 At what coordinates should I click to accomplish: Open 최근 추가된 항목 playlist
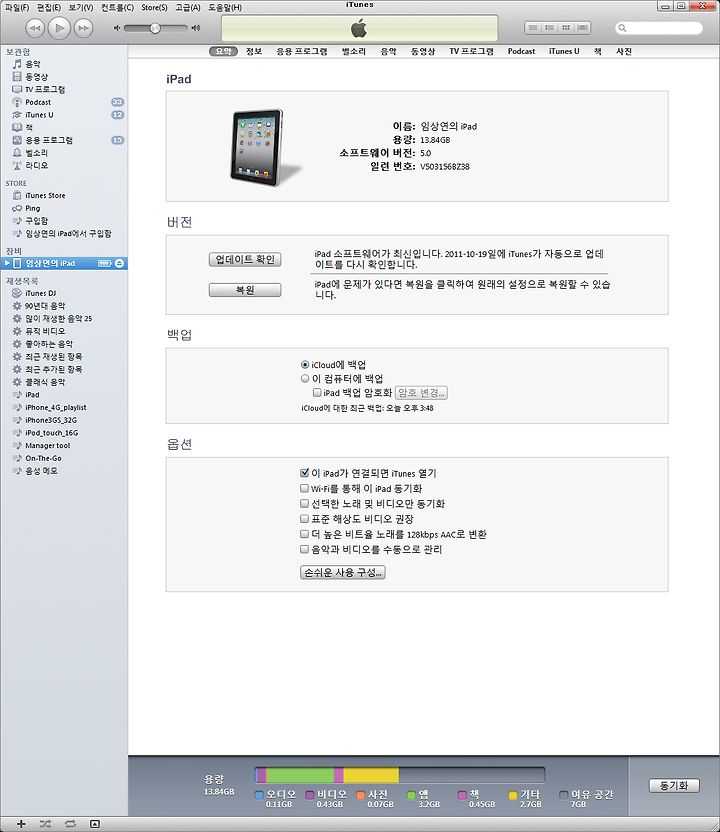pyautogui.click(x=54, y=369)
